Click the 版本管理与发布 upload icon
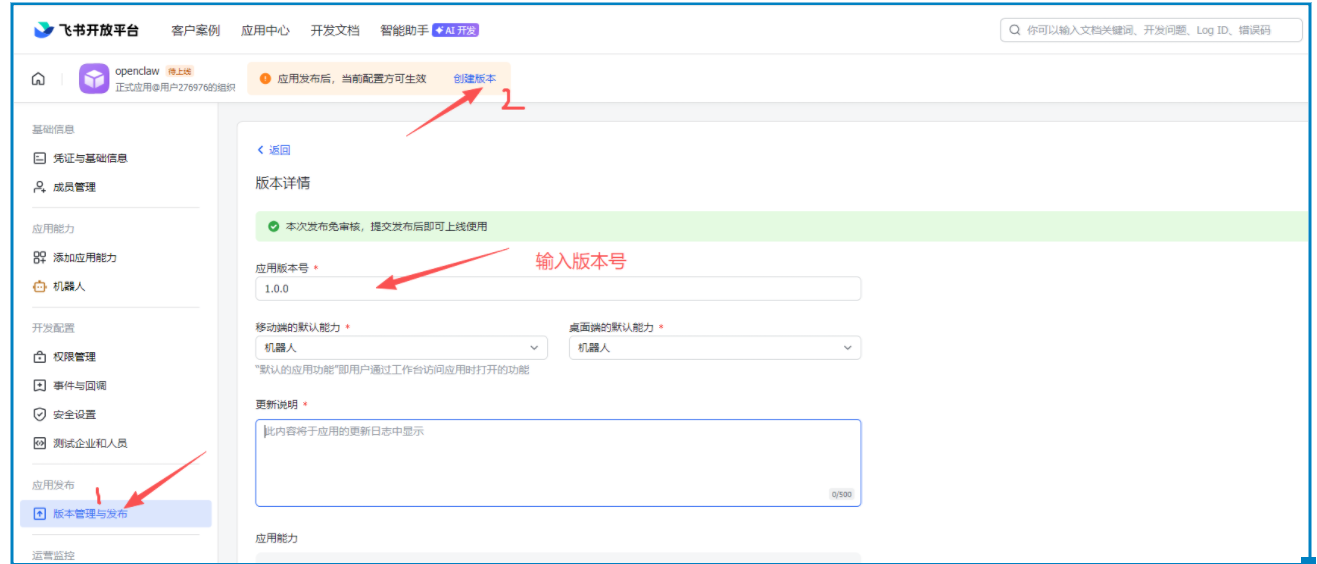 tap(40, 514)
